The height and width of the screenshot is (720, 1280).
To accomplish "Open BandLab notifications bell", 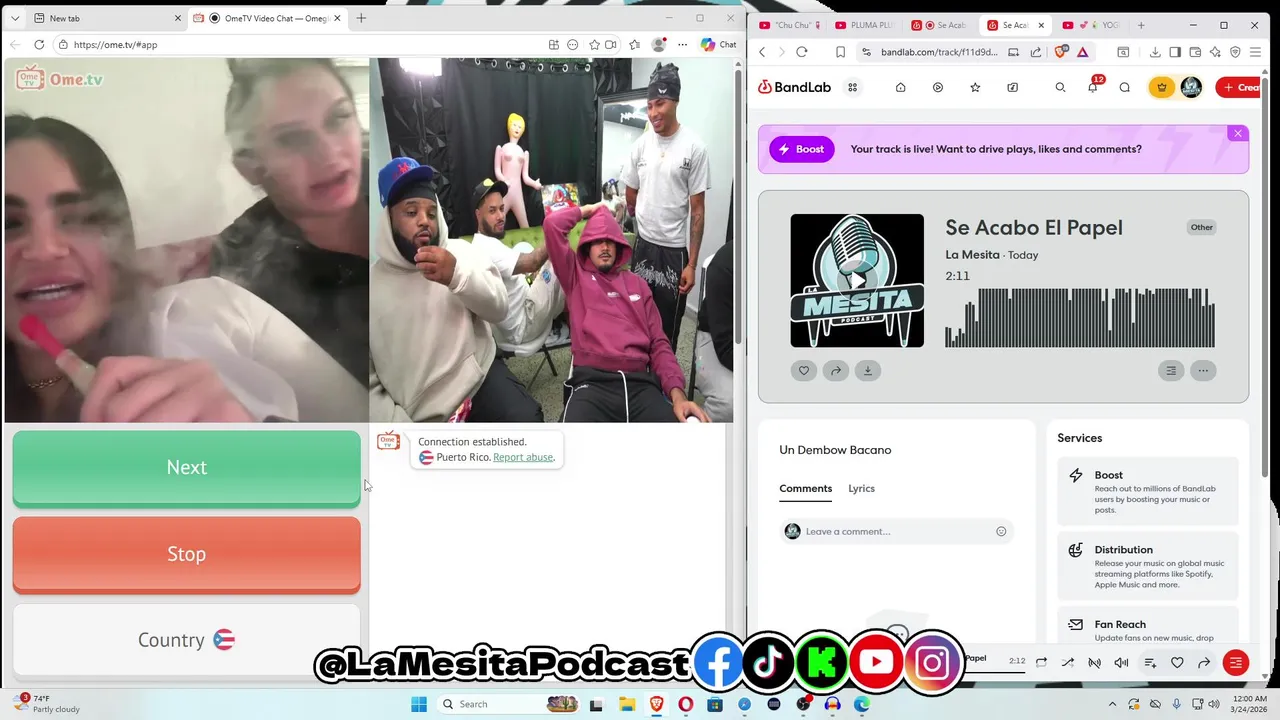I will pos(1093,87).
